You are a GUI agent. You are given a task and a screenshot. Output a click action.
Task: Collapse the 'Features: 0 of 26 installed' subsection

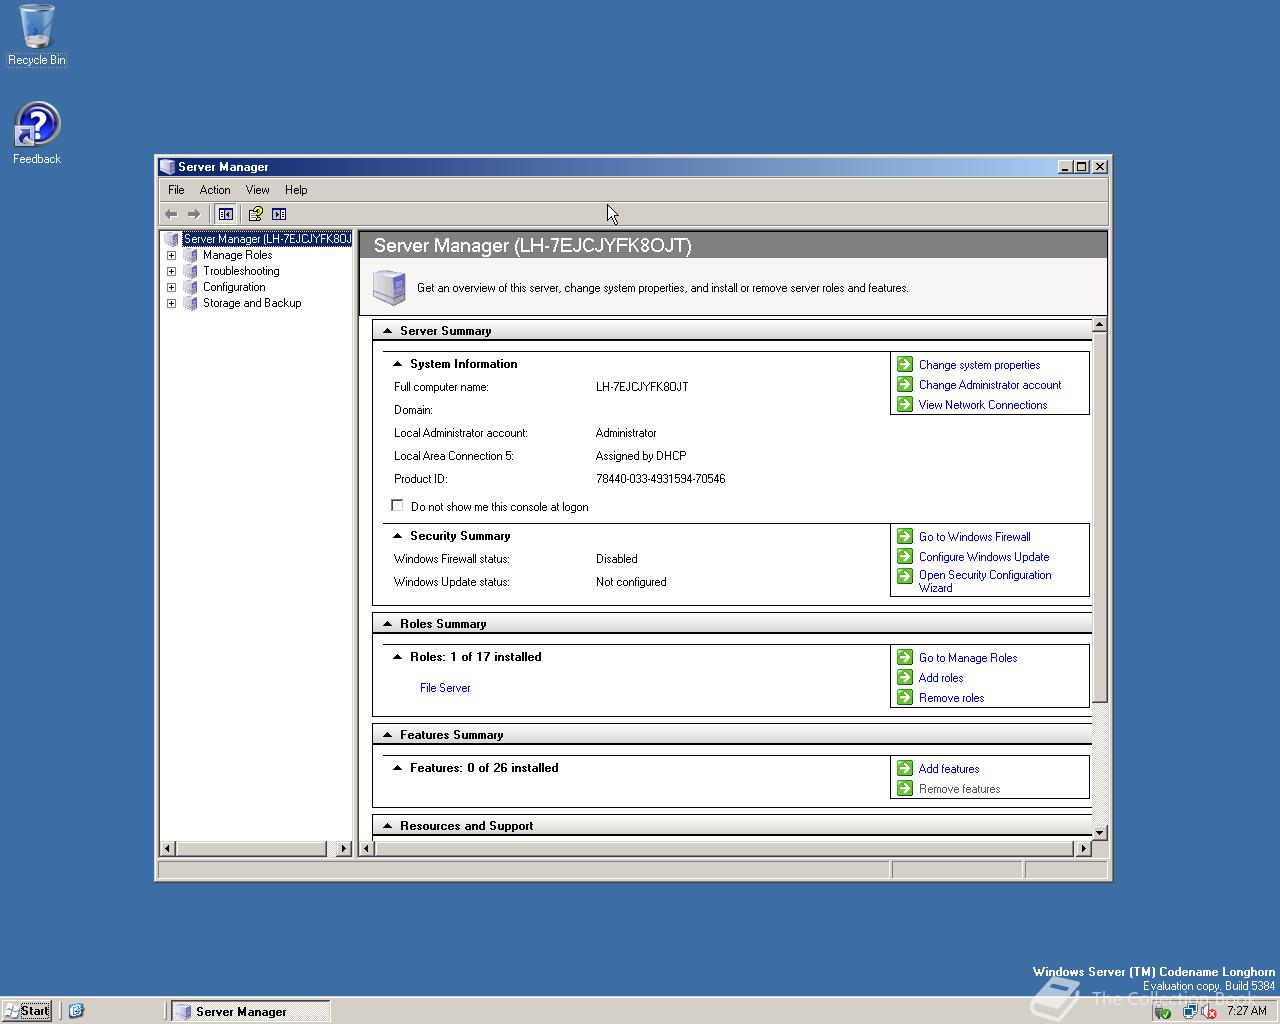click(397, 768)
